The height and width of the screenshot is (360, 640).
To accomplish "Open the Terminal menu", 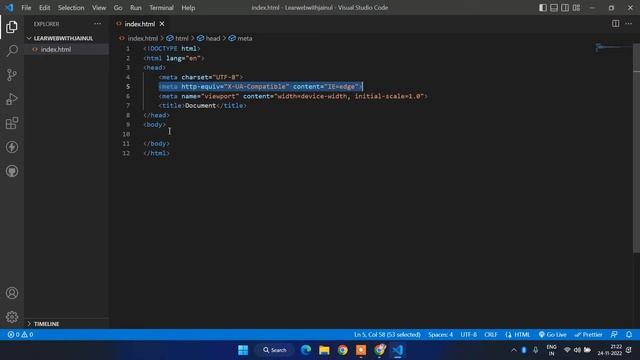I will point(161,8).
